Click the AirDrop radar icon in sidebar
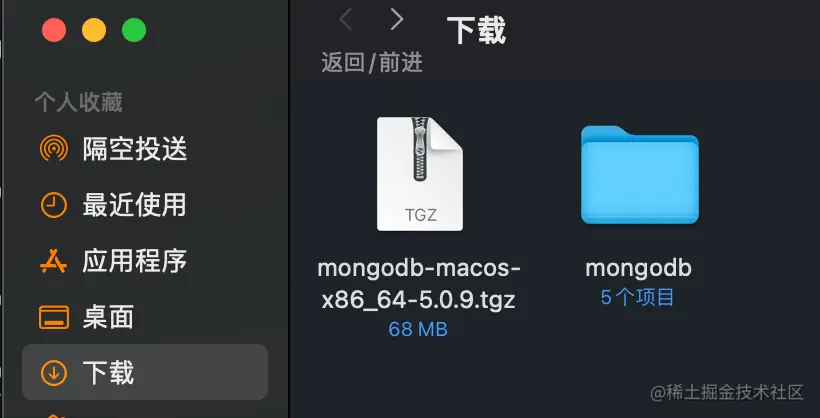 (x=53, y=149)
